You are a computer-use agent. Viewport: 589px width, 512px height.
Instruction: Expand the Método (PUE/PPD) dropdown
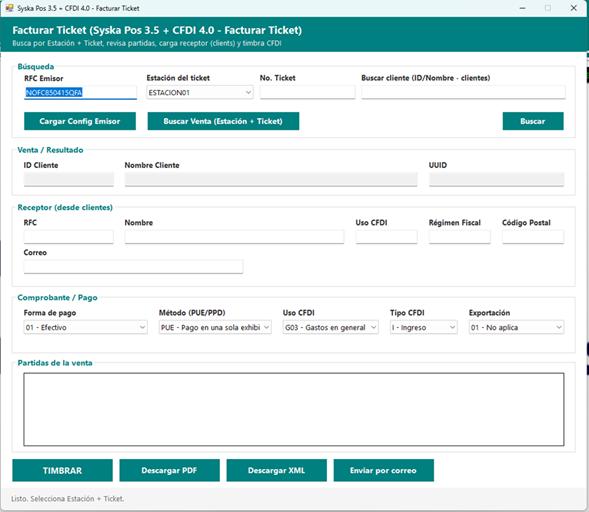pyautogui.click(x=215, y=327)
